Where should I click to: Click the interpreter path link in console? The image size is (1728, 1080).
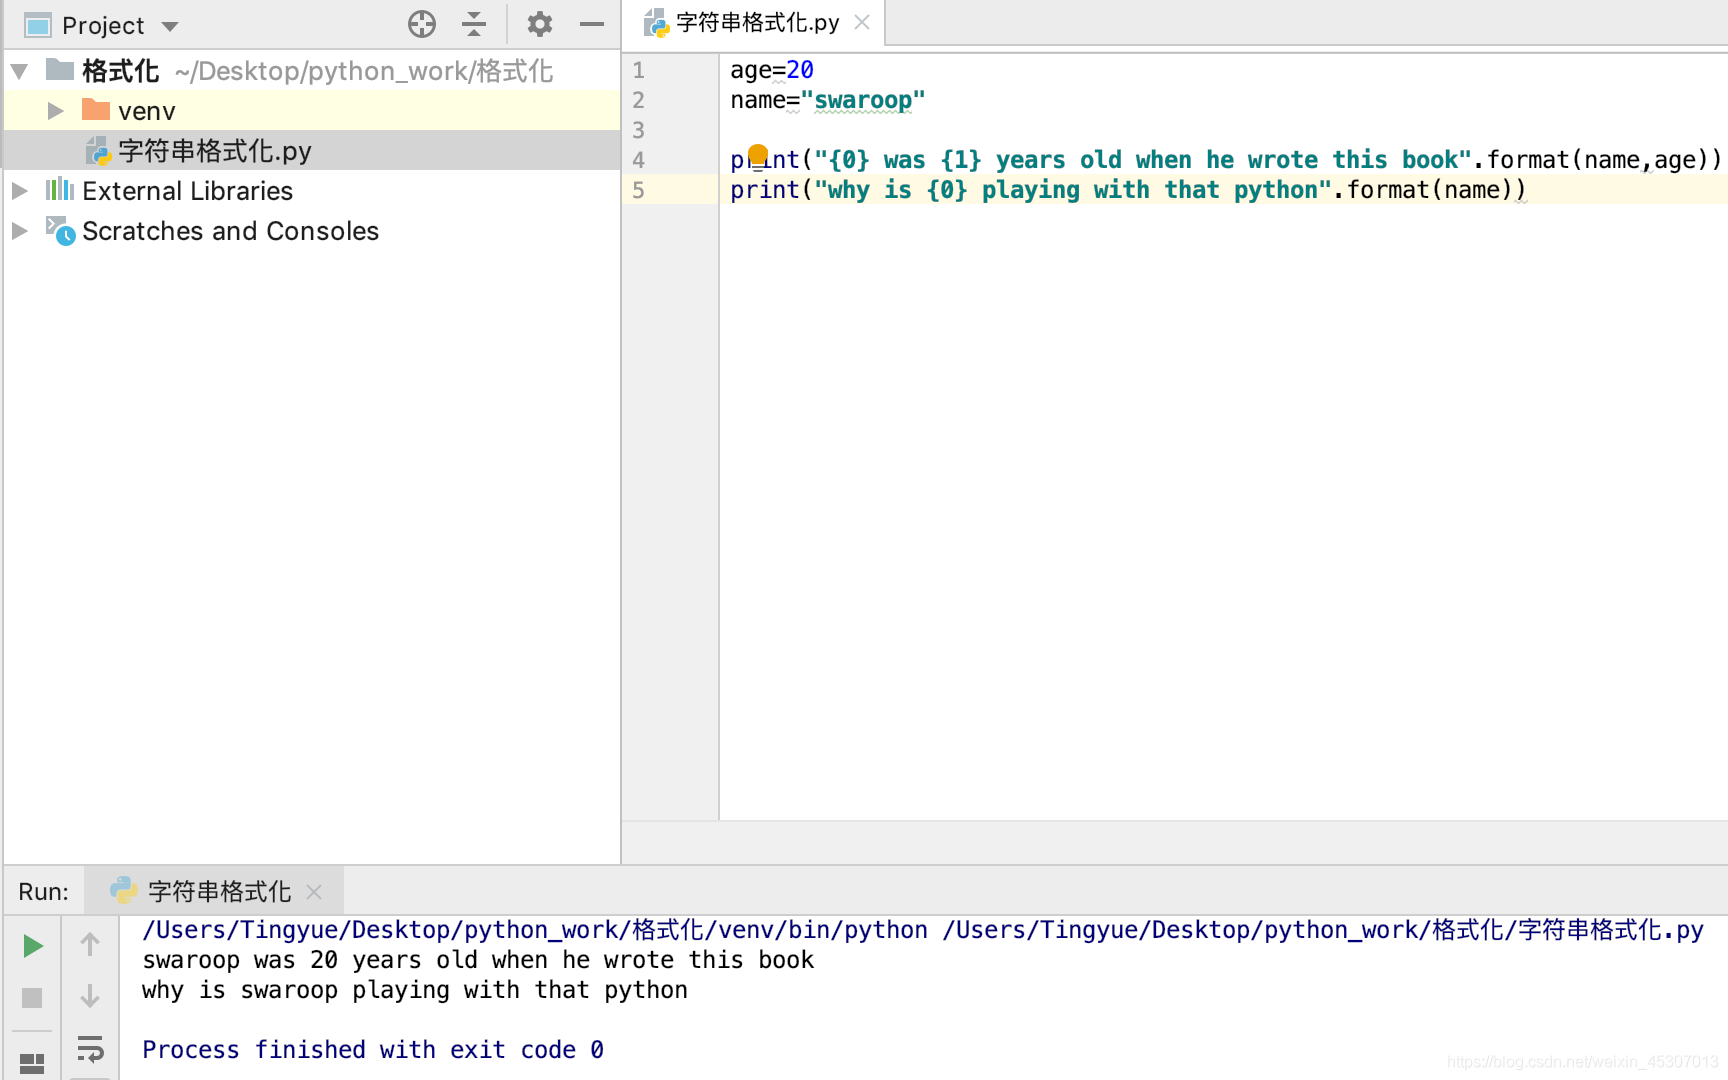(535, 930)
